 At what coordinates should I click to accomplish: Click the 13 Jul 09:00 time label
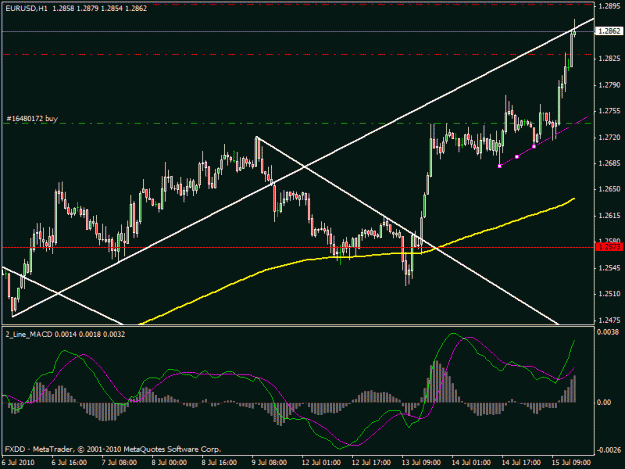421,463
